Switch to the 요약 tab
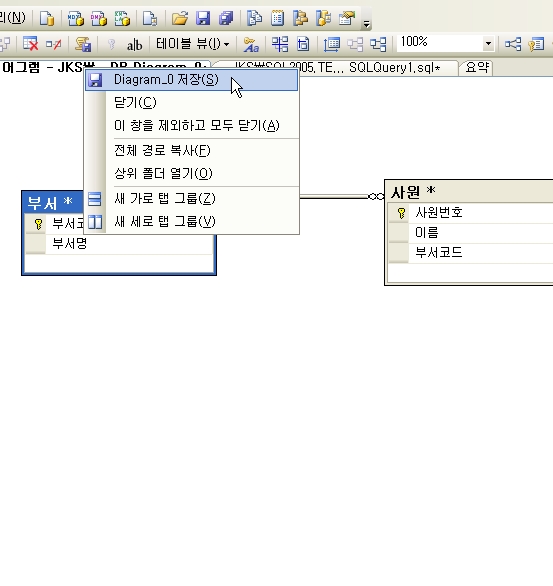This screenshot has height=586, width=553. (x=477, y=68)
